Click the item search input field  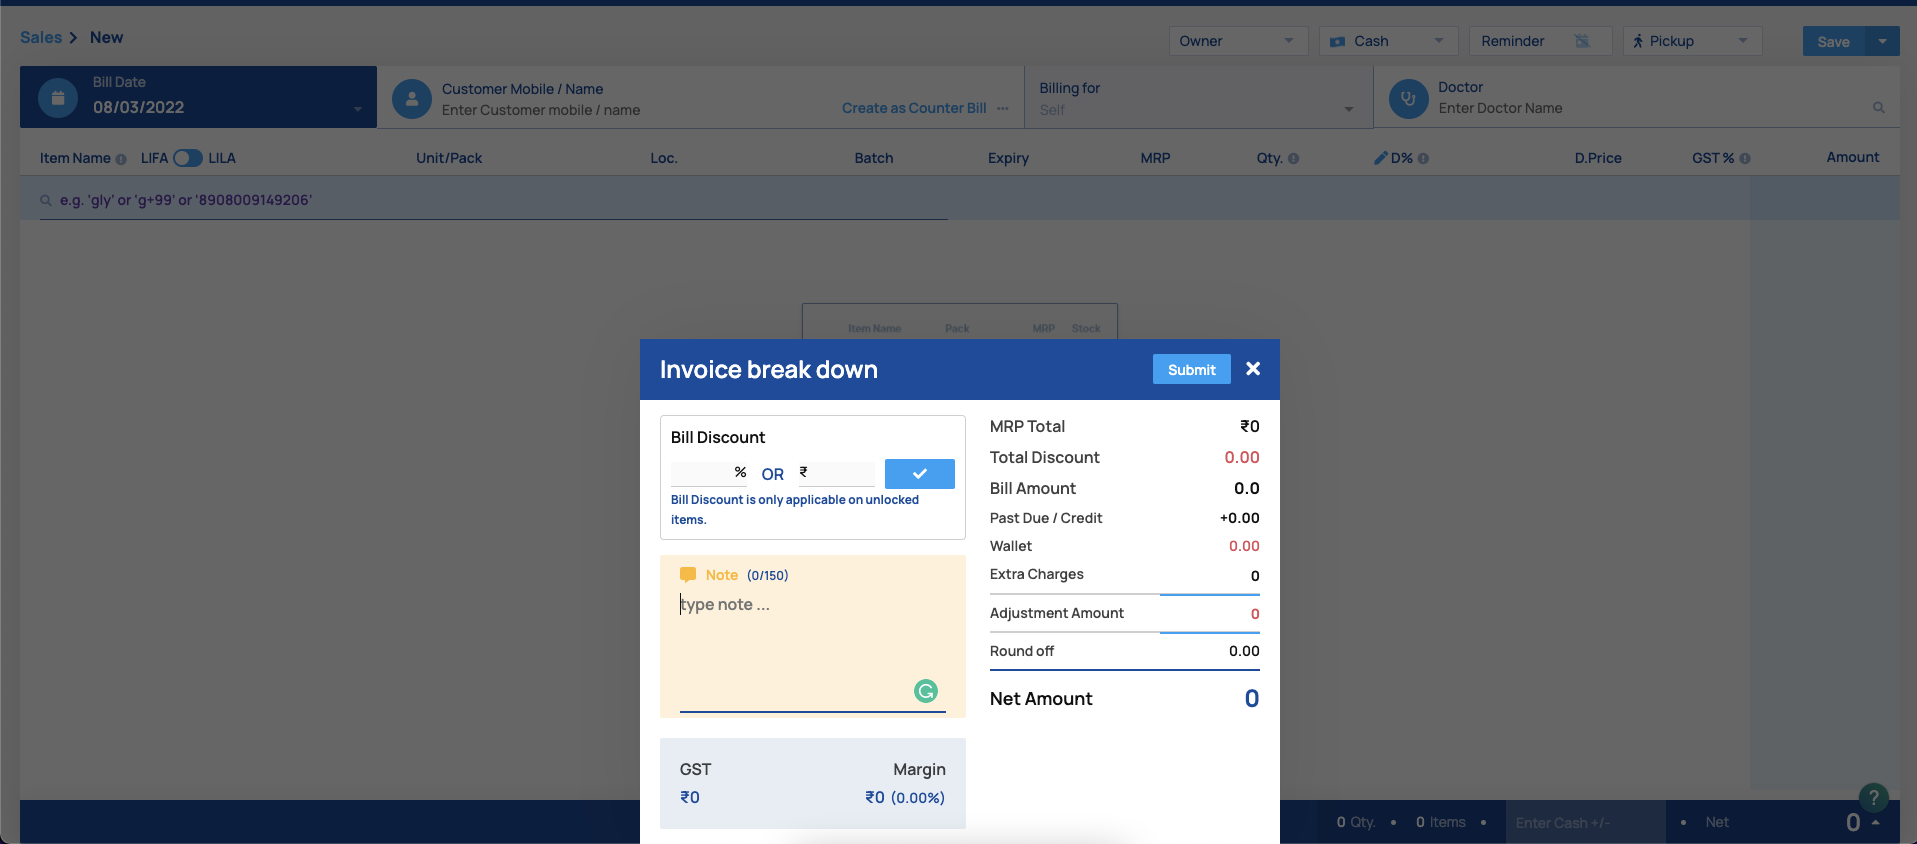(493, 200)
